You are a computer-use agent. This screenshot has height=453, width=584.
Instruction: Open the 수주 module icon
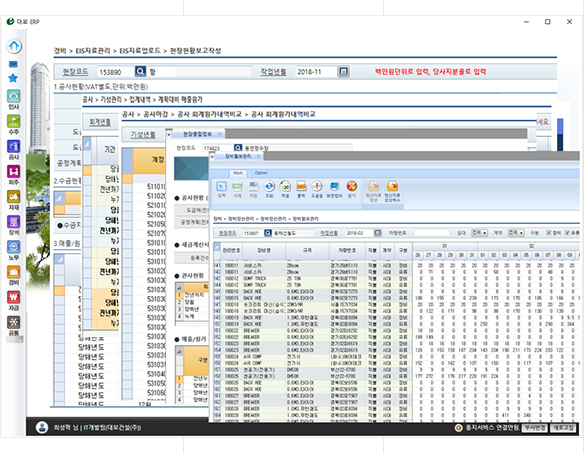[x=13, y=121]
